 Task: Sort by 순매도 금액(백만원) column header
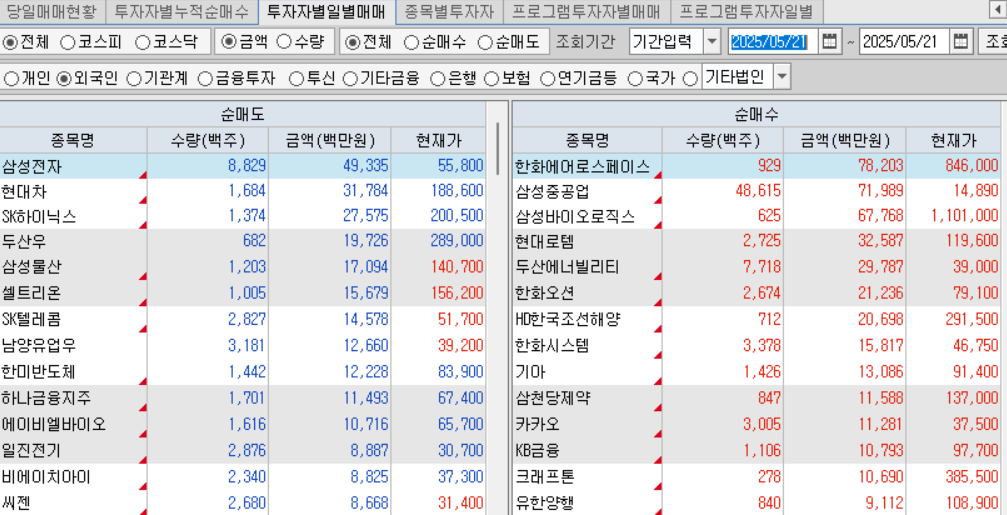pos(330,140)
